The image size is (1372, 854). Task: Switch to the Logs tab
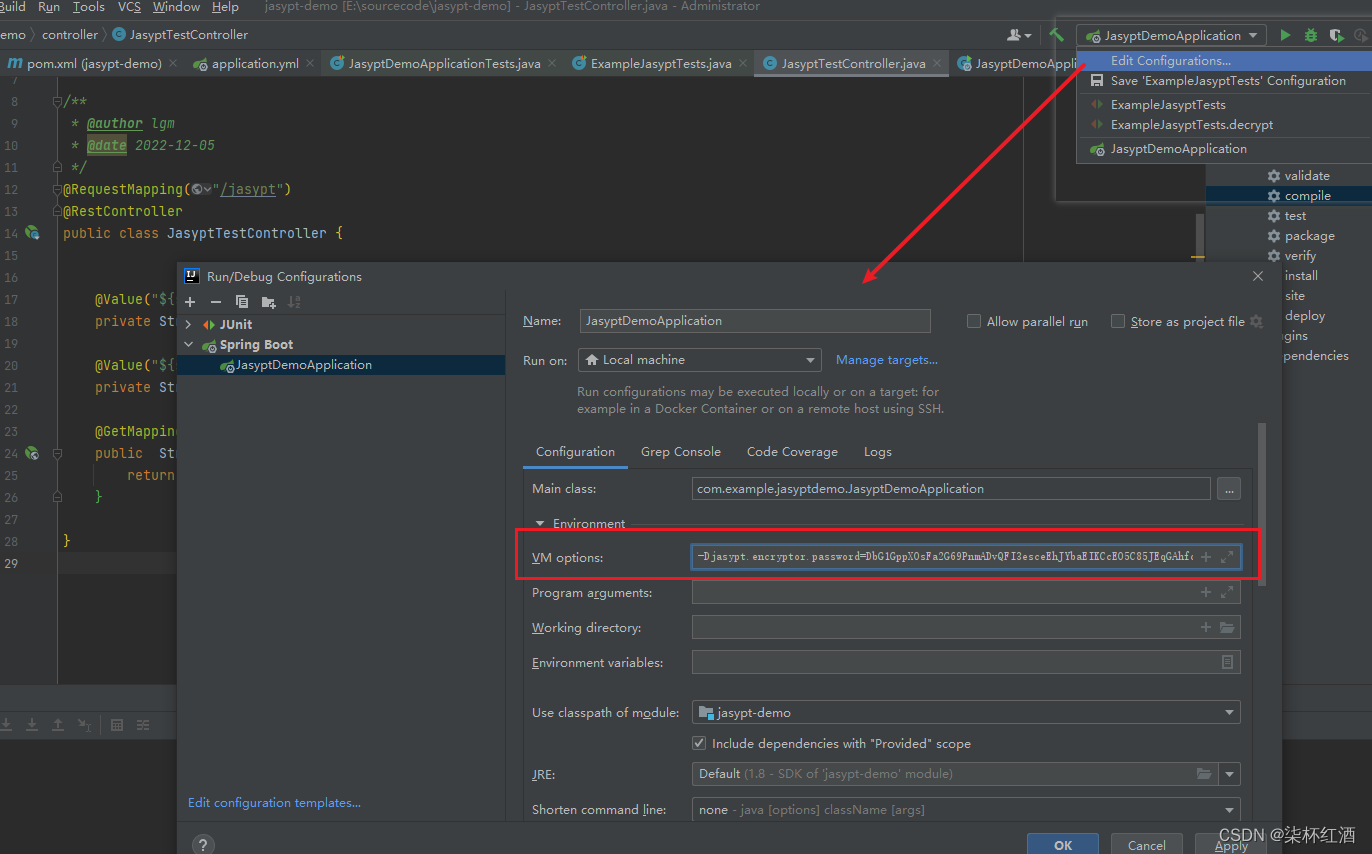878,452
